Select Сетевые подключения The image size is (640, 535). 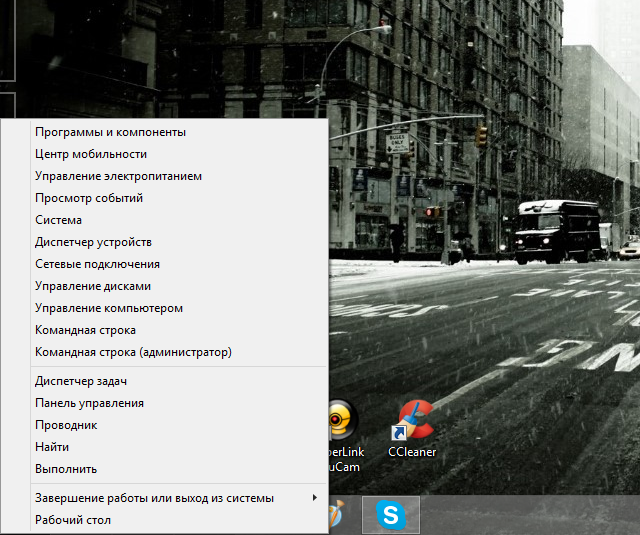point(97,264)
